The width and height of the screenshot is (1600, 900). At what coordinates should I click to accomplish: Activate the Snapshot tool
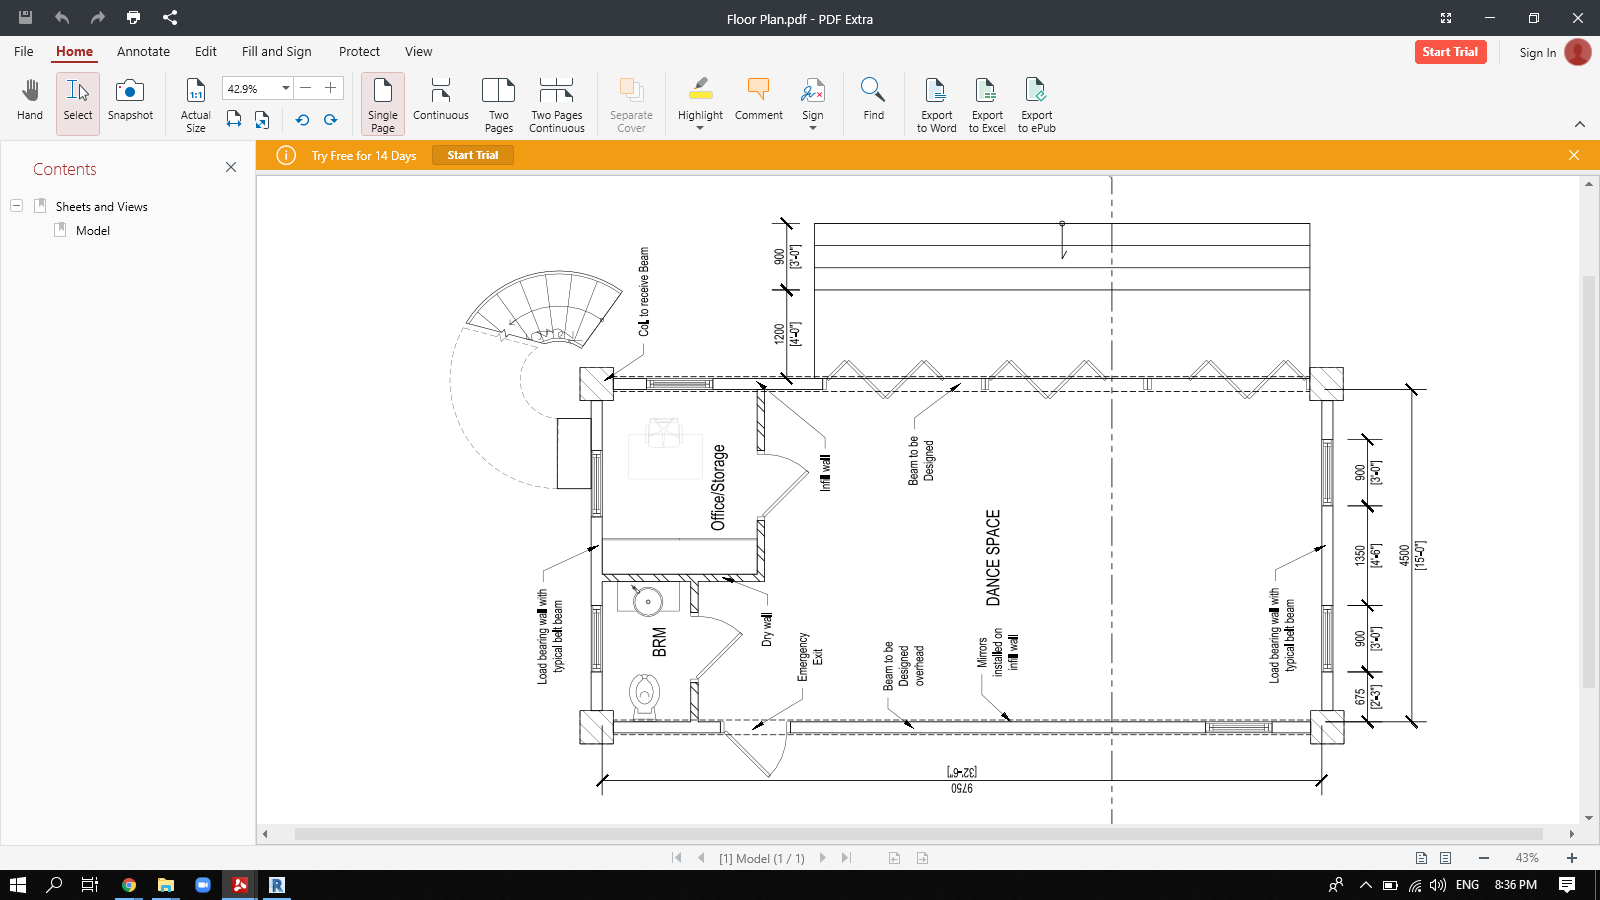(x=130, y=100)
